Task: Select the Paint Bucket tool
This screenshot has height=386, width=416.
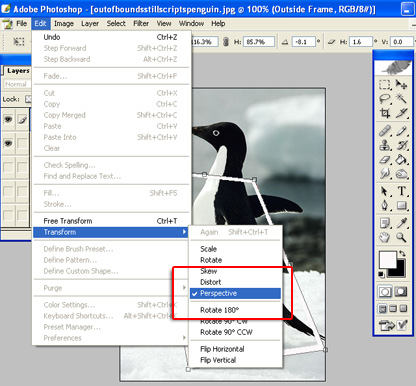Action: pyautogui.click(x=401, y=160)
